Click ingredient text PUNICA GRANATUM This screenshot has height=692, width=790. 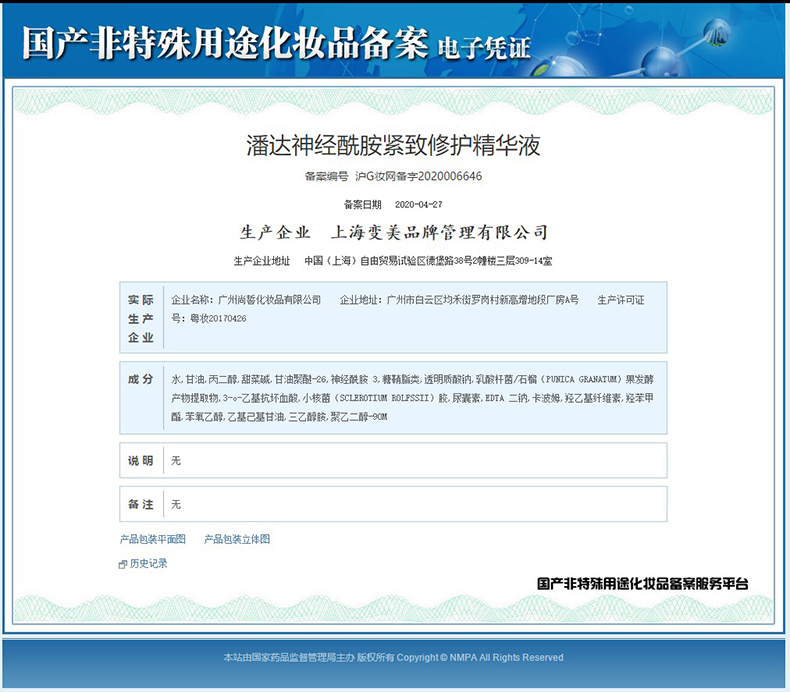click(x=581, y=380)
